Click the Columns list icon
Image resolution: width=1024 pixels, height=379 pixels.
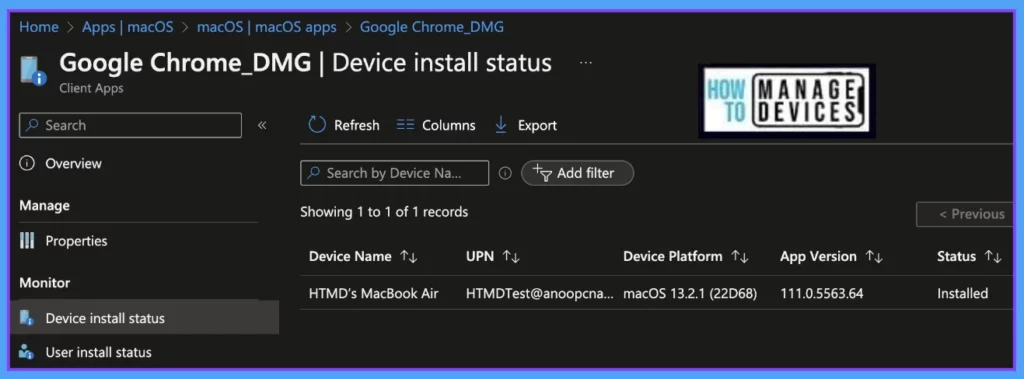[406, 125]
